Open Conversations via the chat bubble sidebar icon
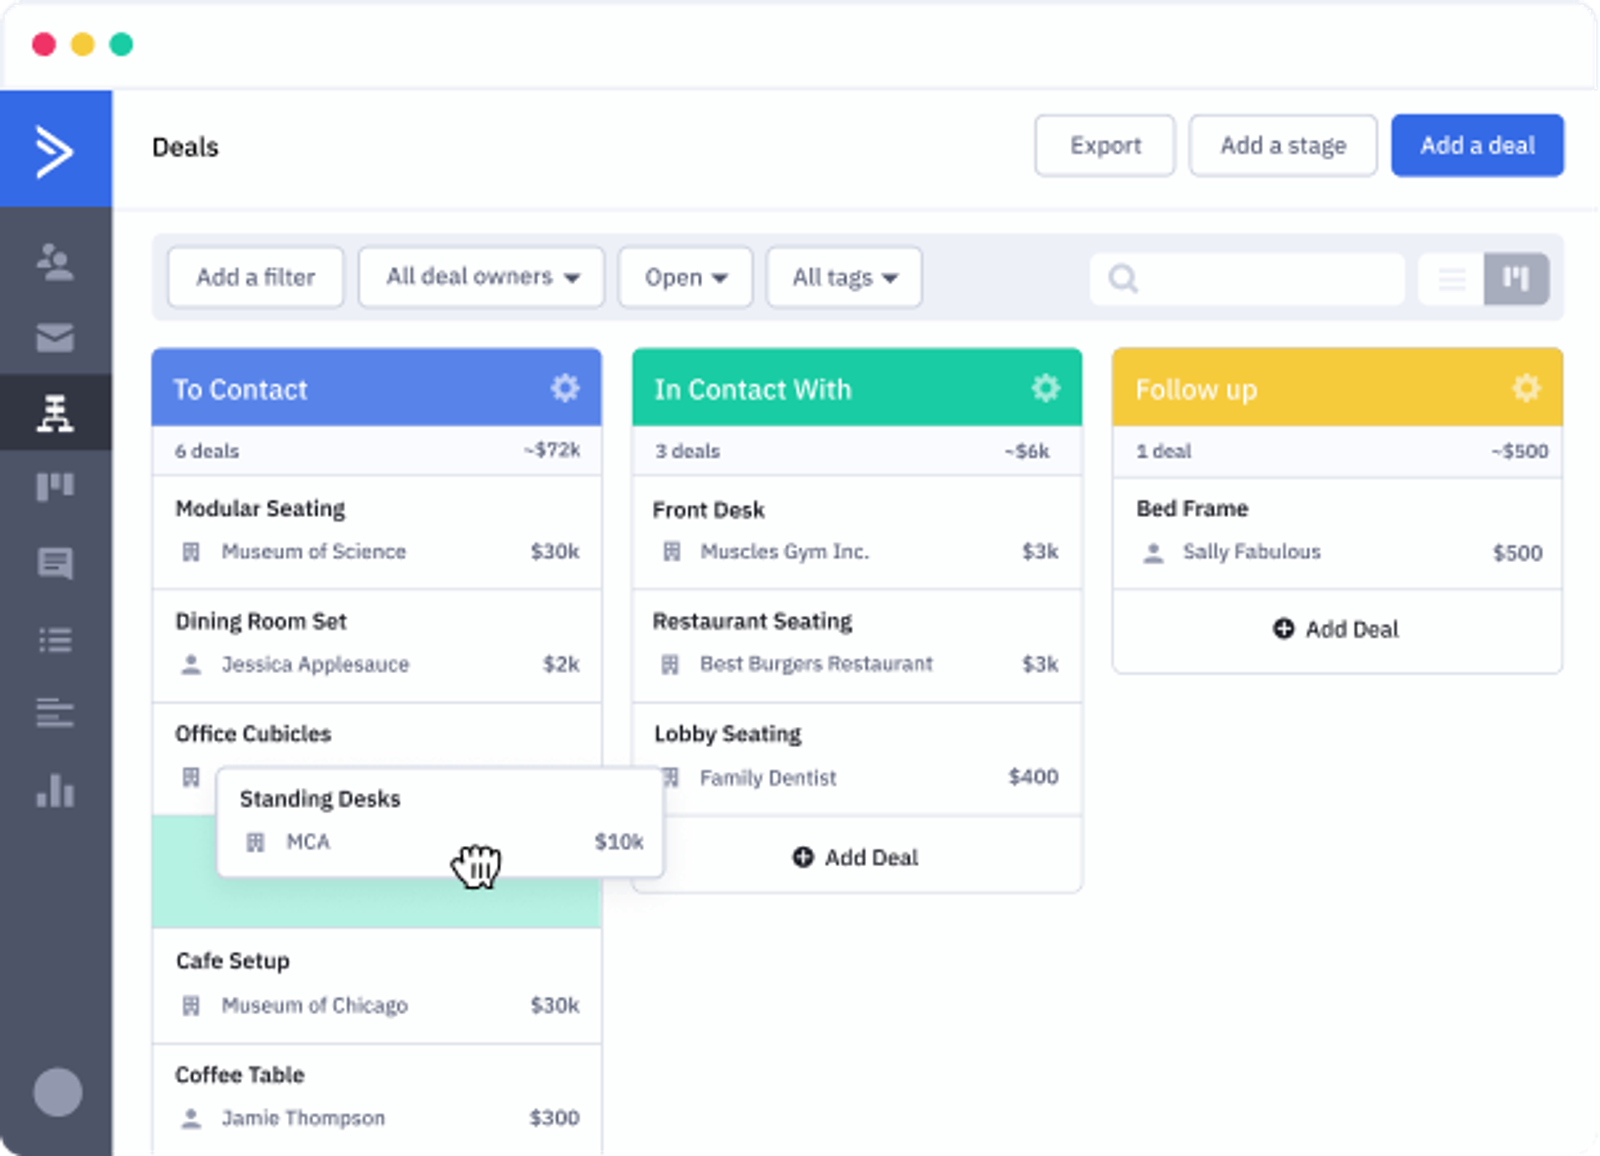This screenshot has height=1156, width=1600. (x=55, y=564)
